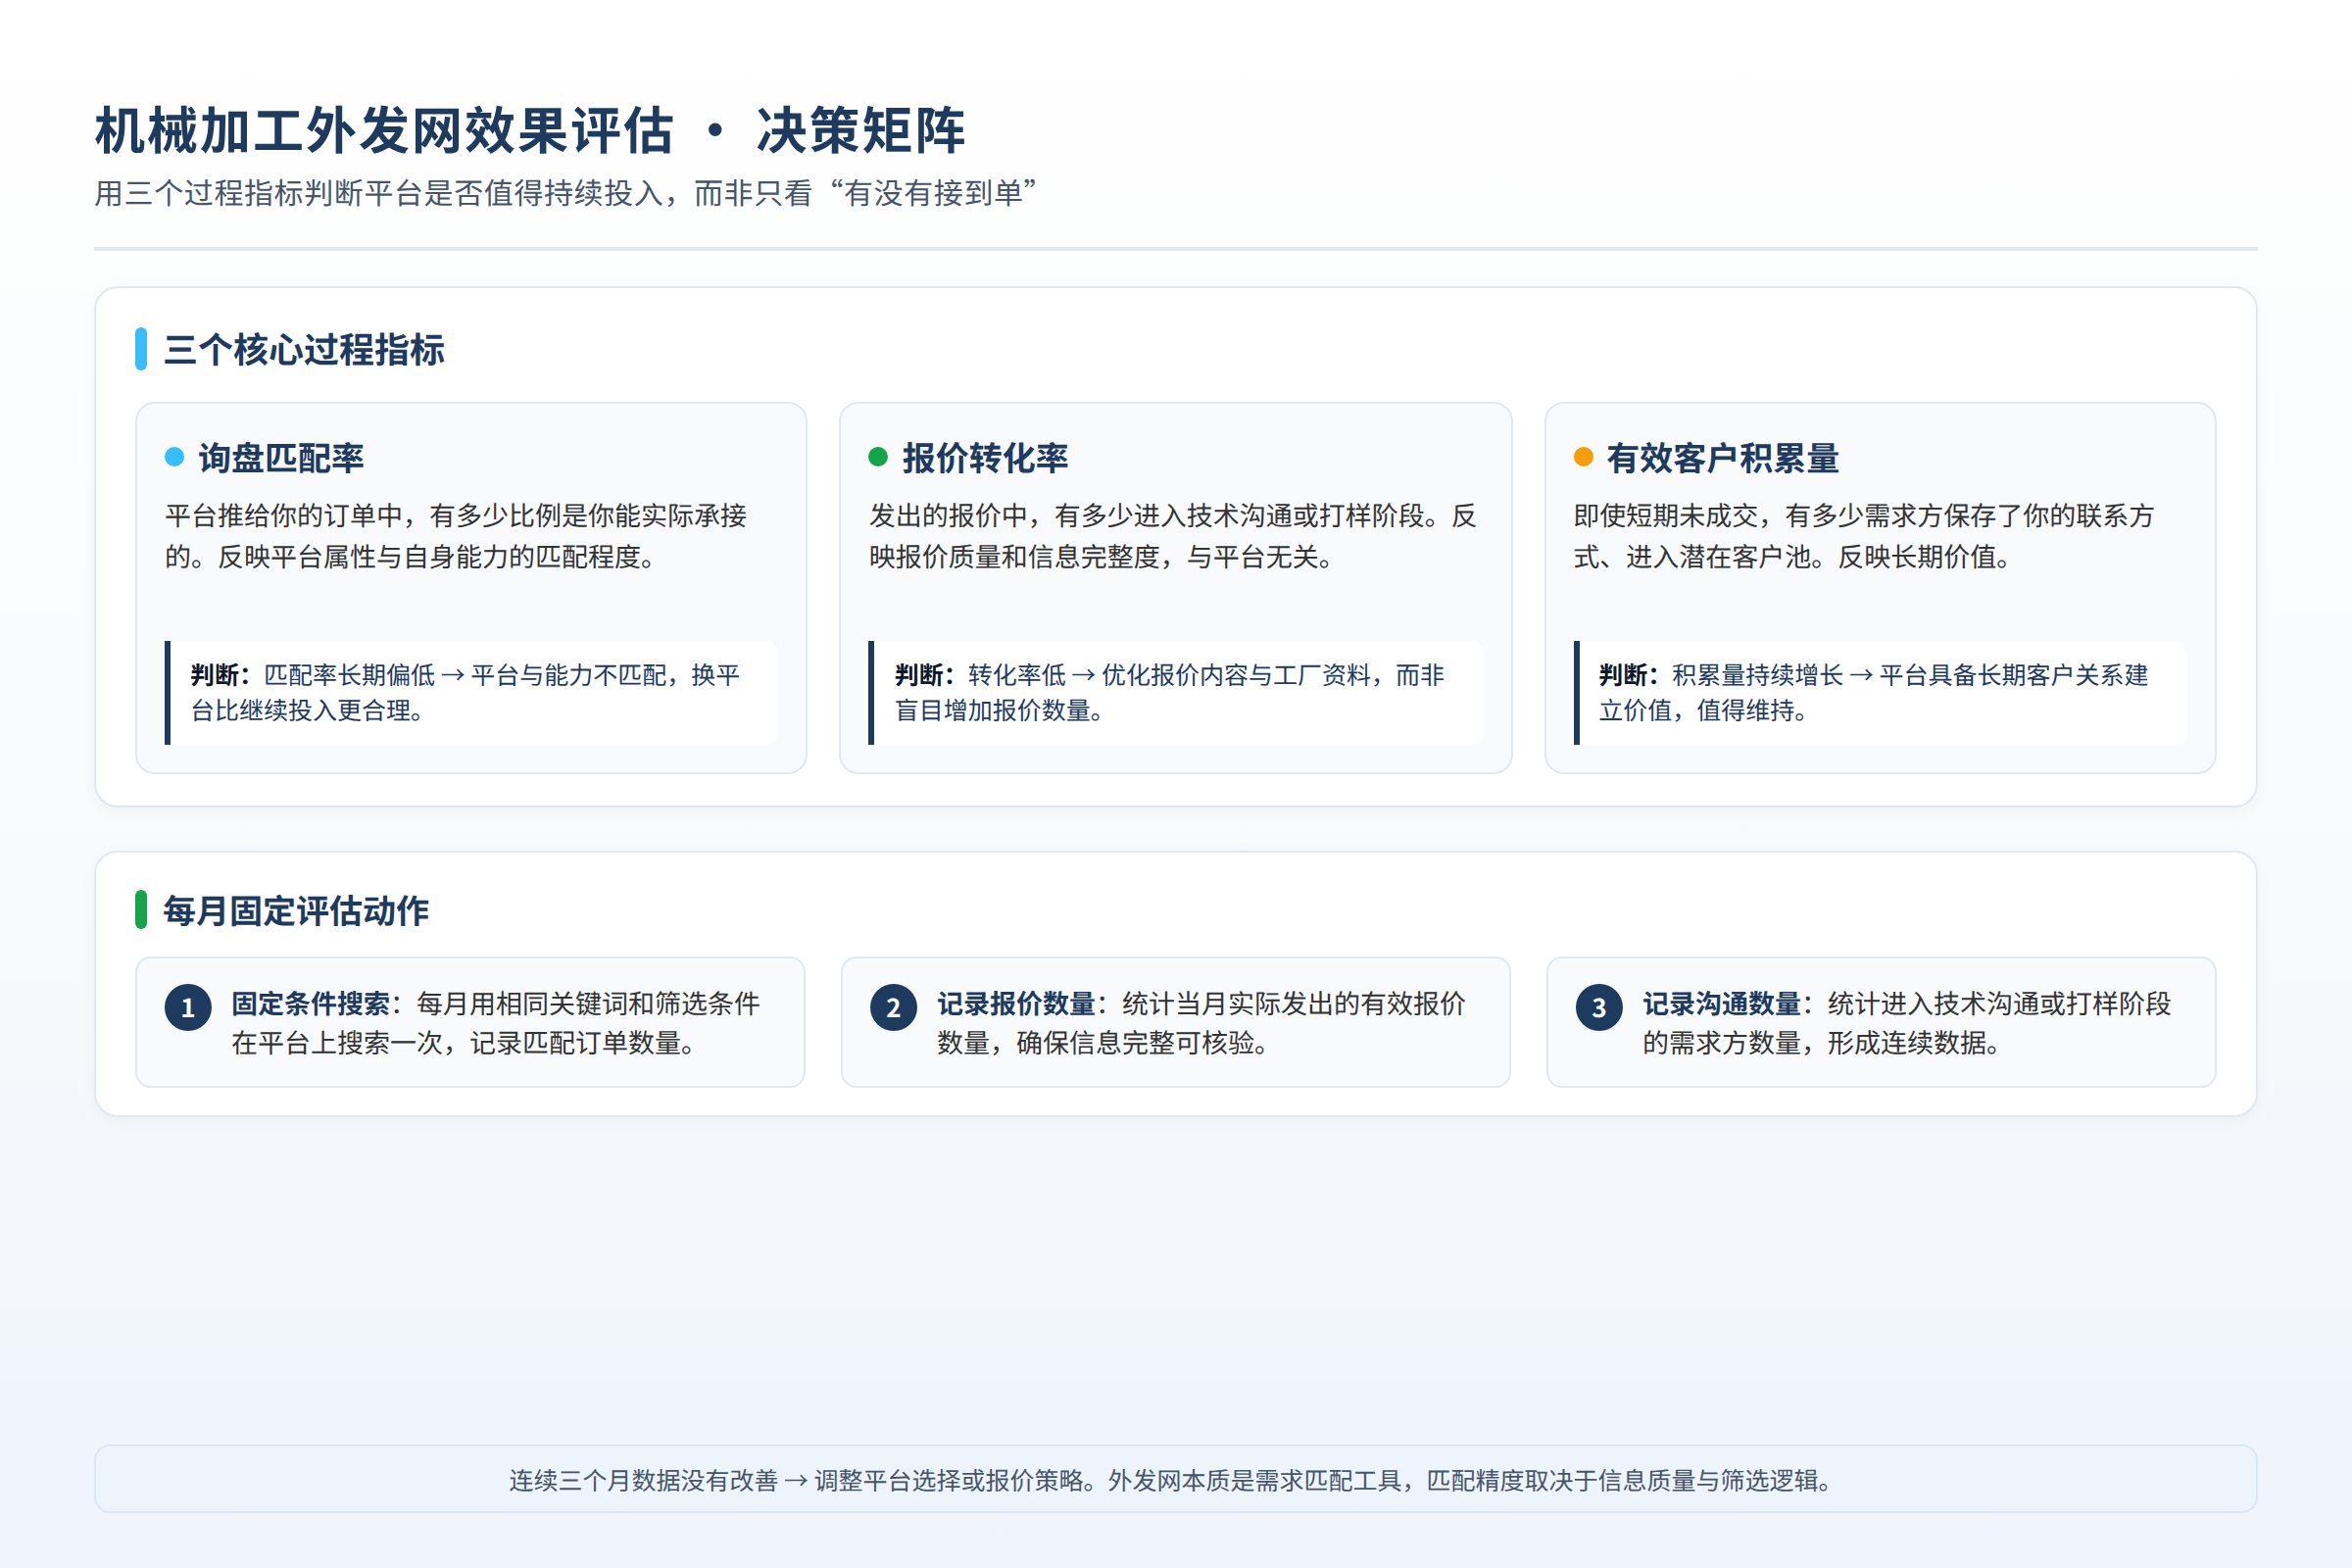Select the main title 机械加工外发网效果评估
The image size is (2352, 1568).
pyautogui.click(x=385, y=131)
